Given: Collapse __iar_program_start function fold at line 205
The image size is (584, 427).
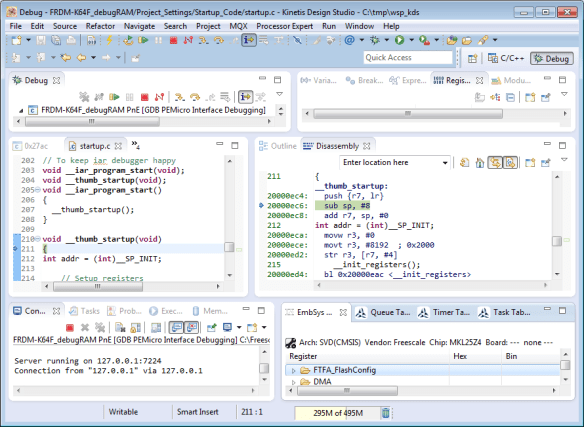Looking at the screenshot, I should point(38,190).
